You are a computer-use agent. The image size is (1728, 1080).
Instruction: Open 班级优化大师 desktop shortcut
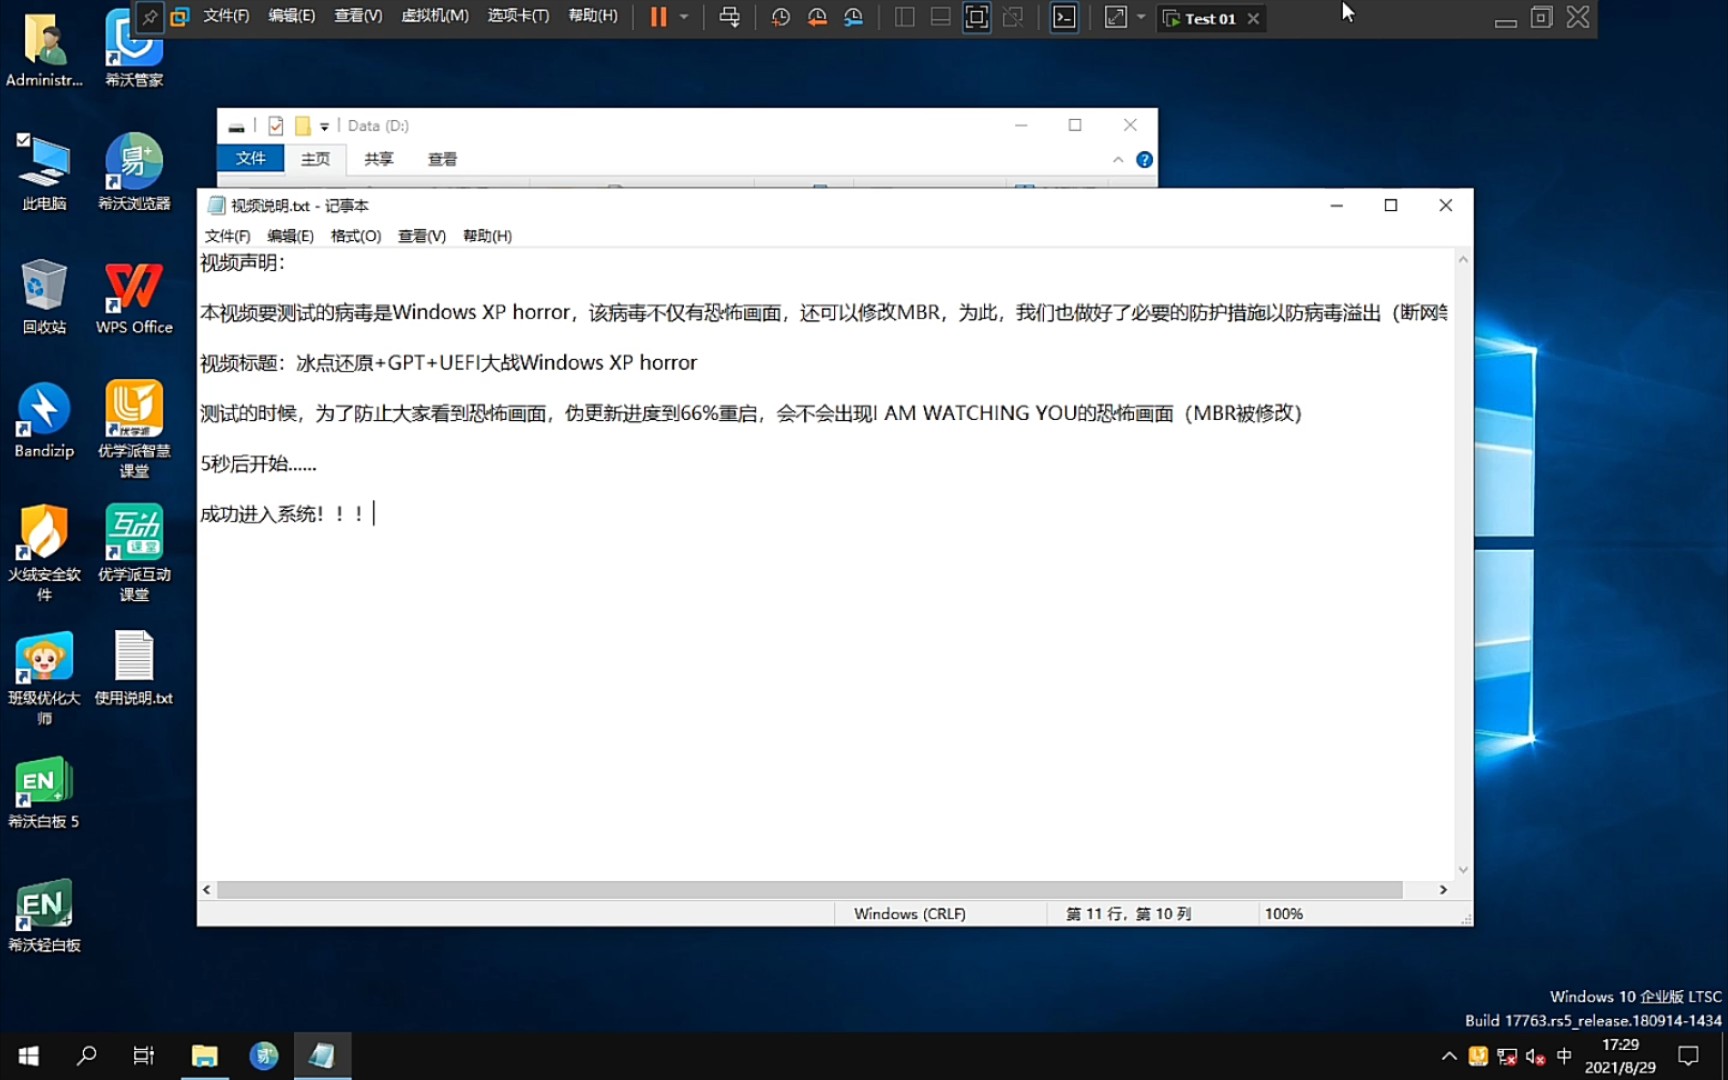pos(44,677)
